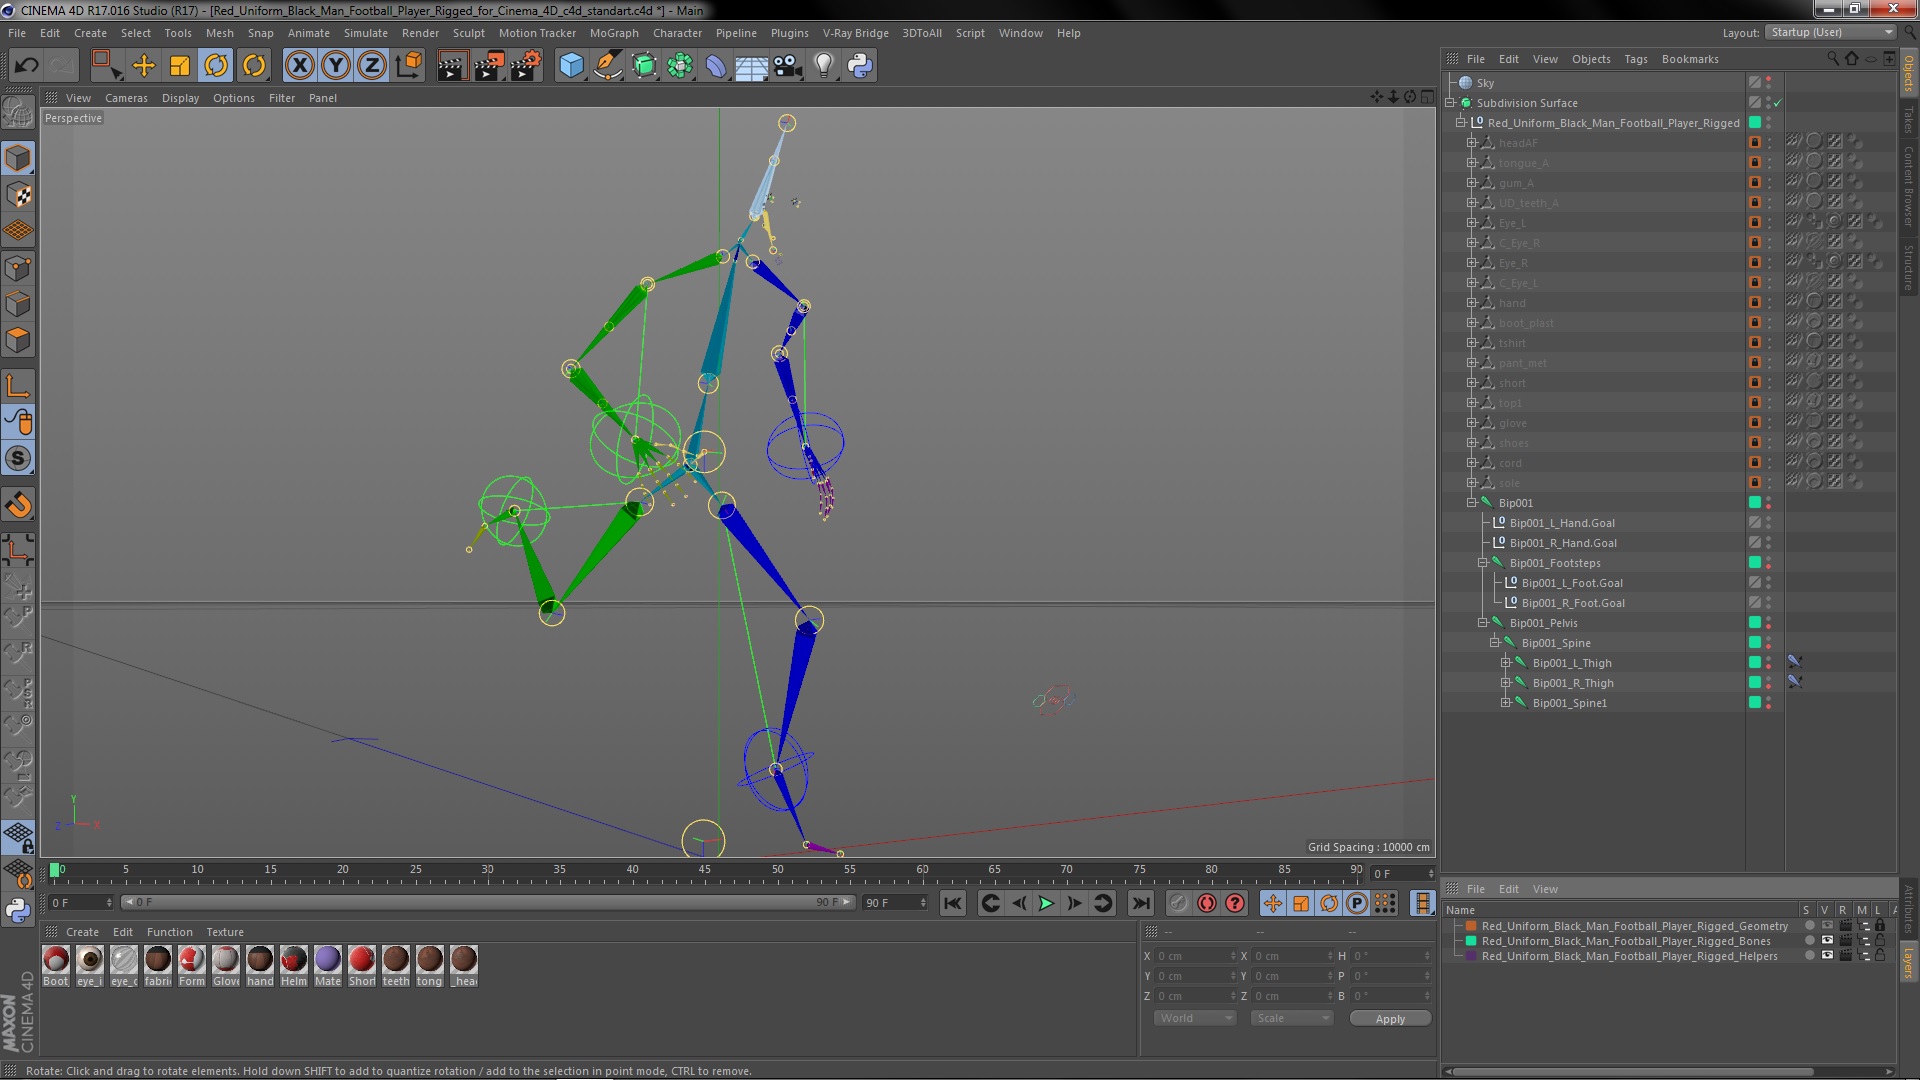This screenshot has width=1920, height=1080.
Task: Select Points mode
Action: coord(18,268)
